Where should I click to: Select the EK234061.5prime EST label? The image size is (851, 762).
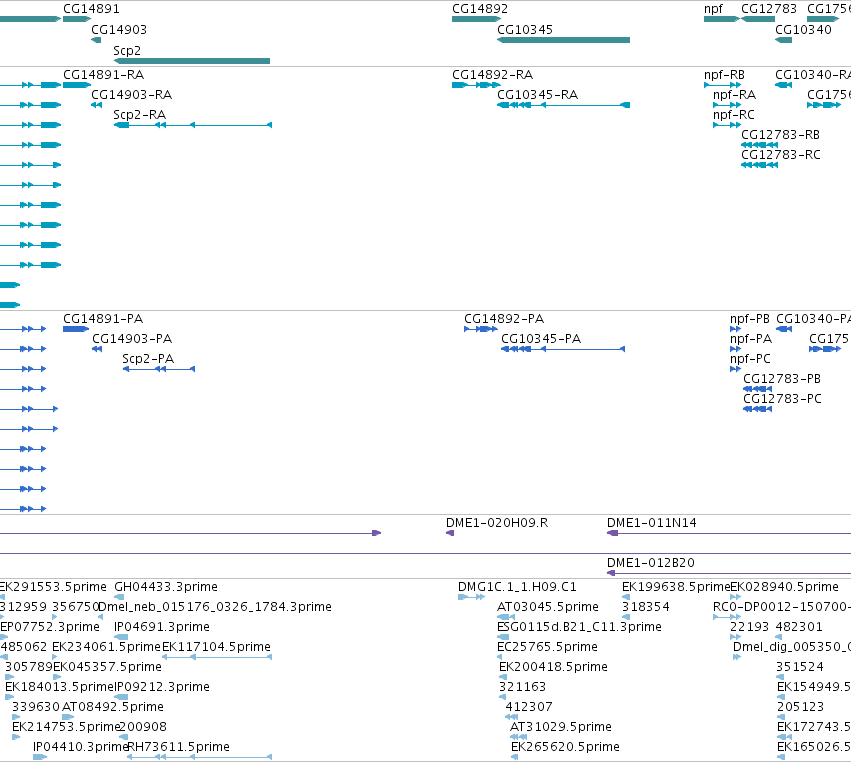pos(106,647)
